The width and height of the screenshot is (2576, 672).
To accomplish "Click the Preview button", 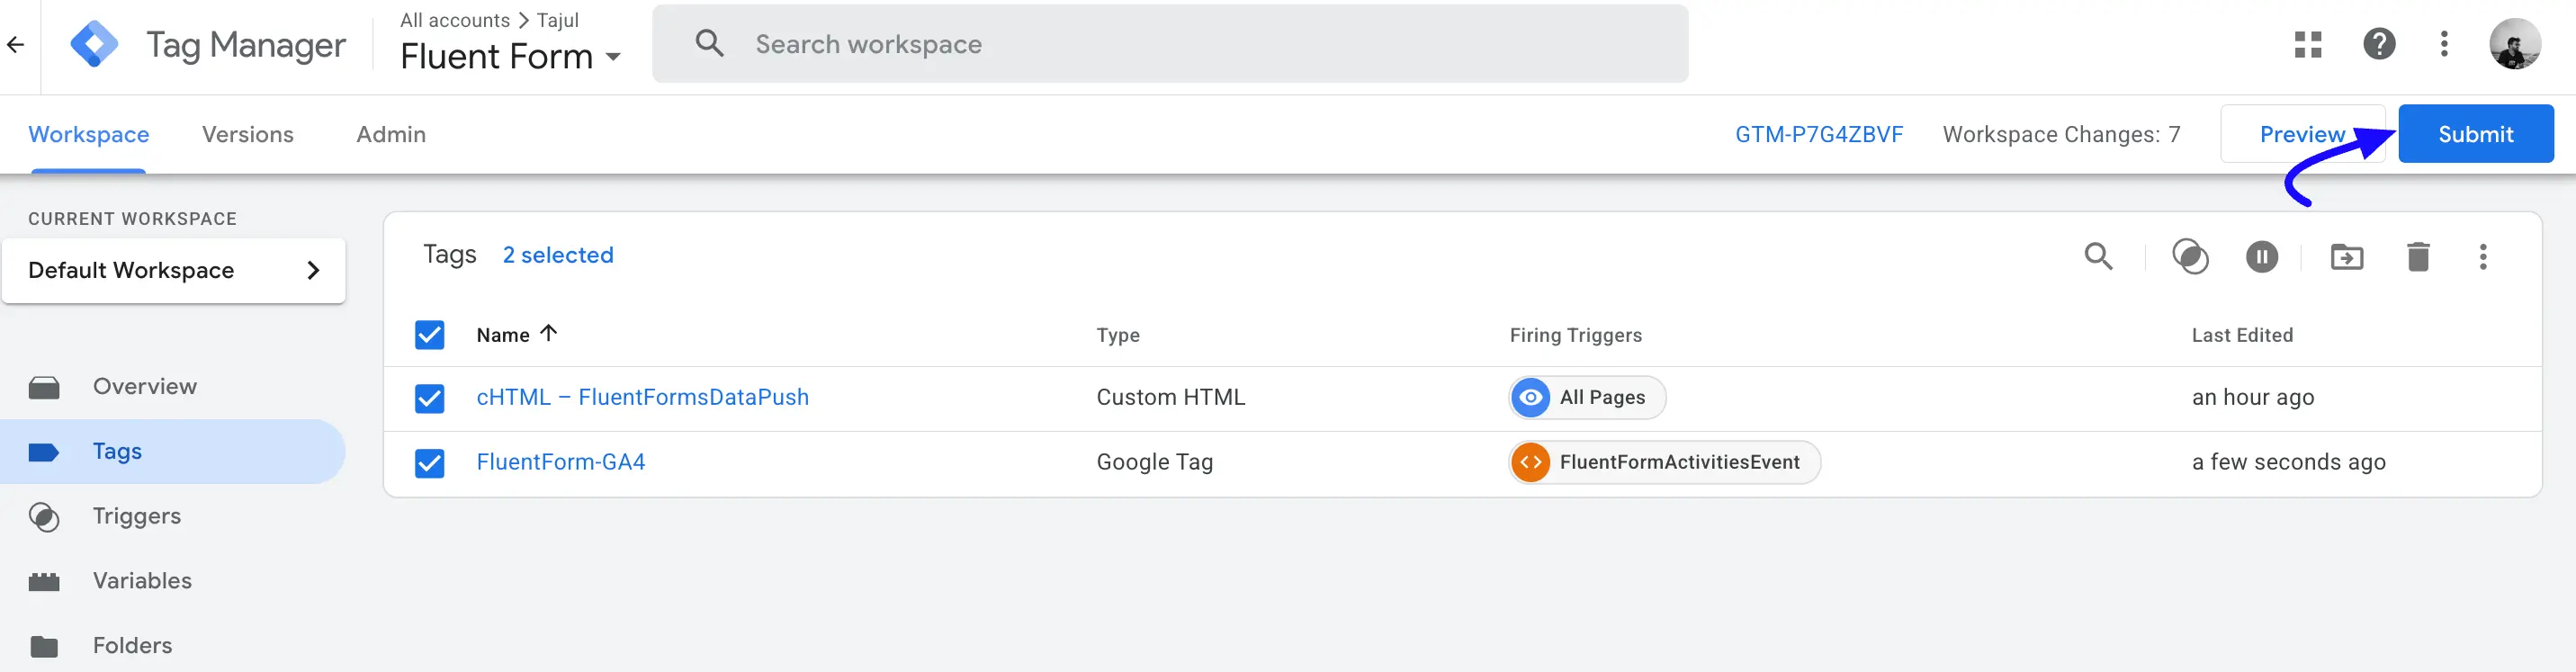I will coord(2302,134).
